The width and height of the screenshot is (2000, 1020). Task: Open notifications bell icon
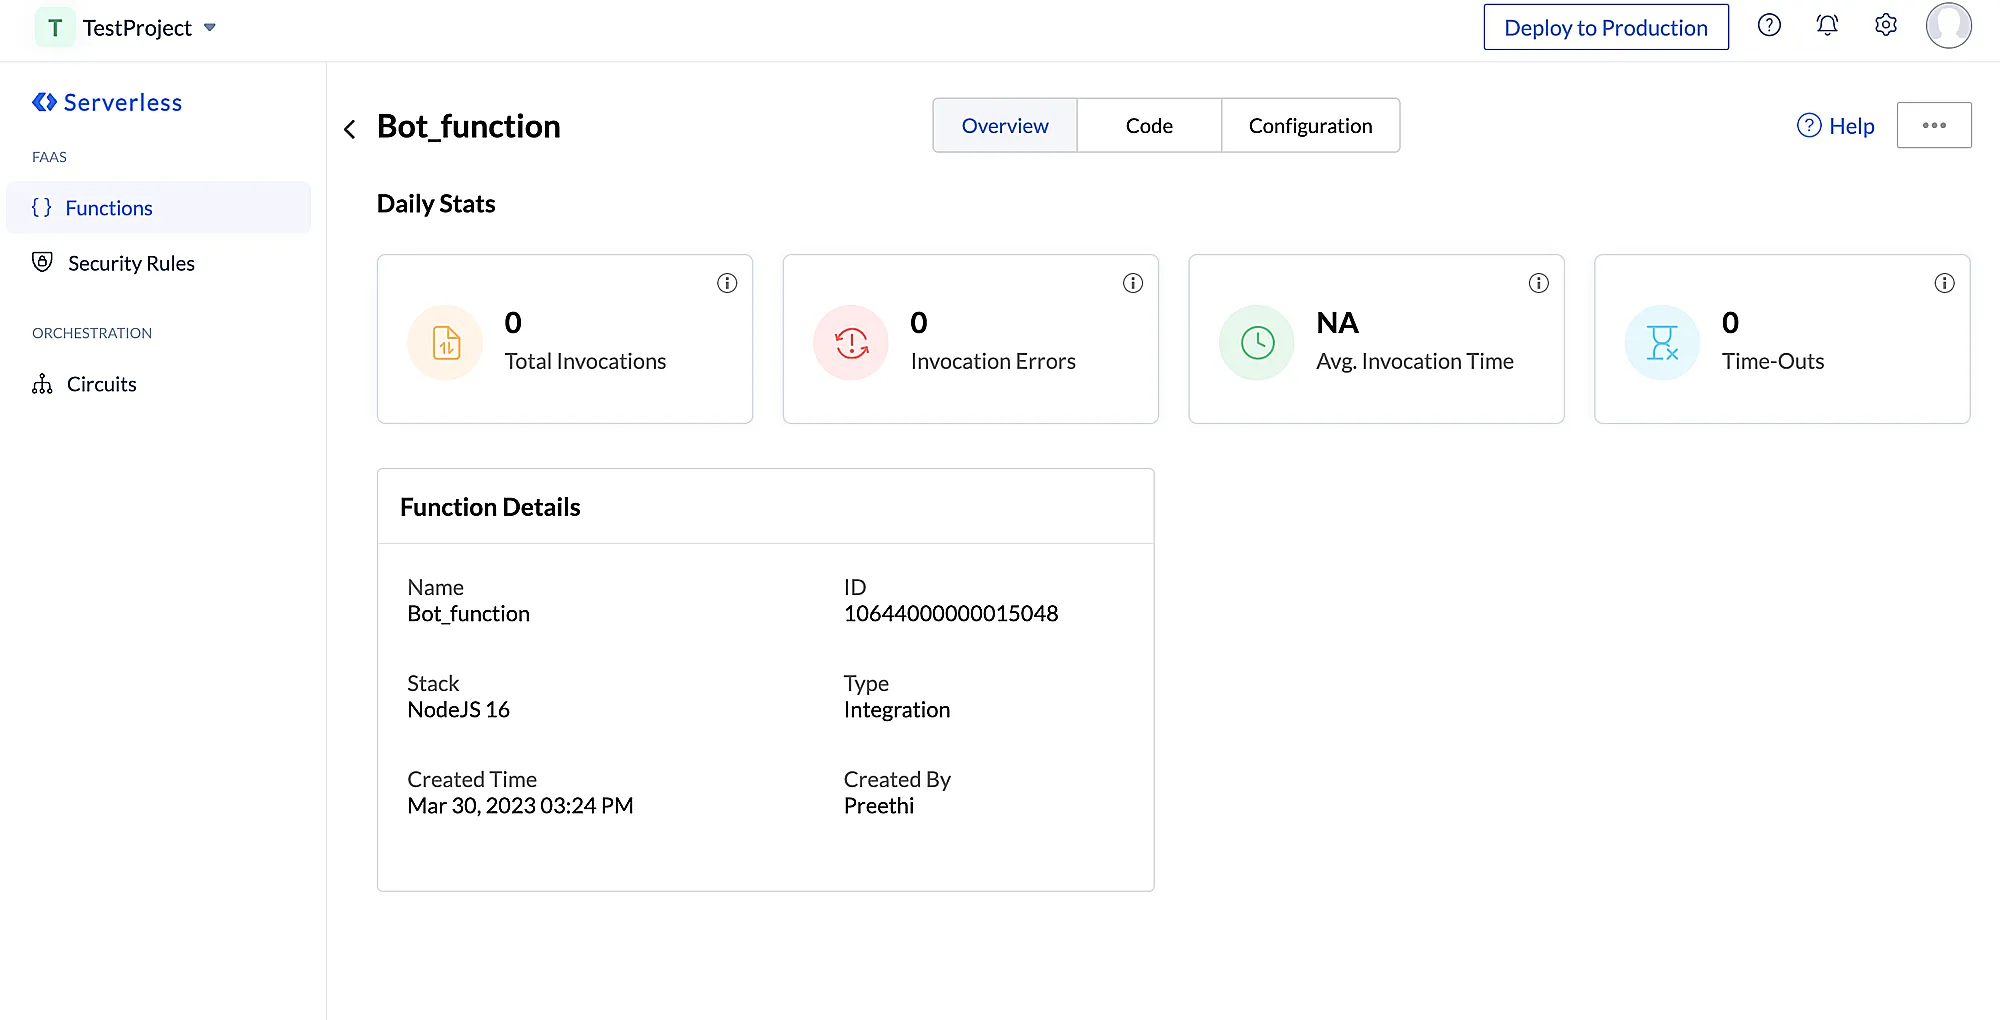click(x=1827, y=26)
